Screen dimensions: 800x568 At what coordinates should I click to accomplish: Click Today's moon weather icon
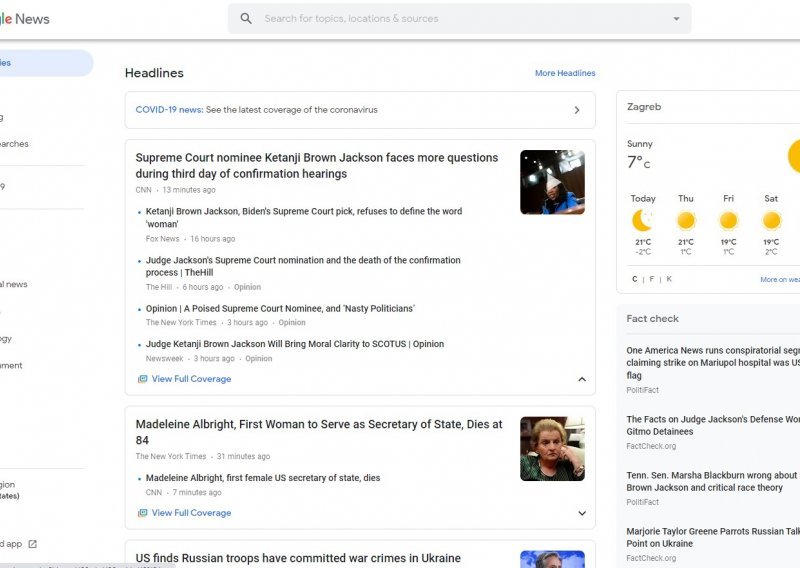642,220
